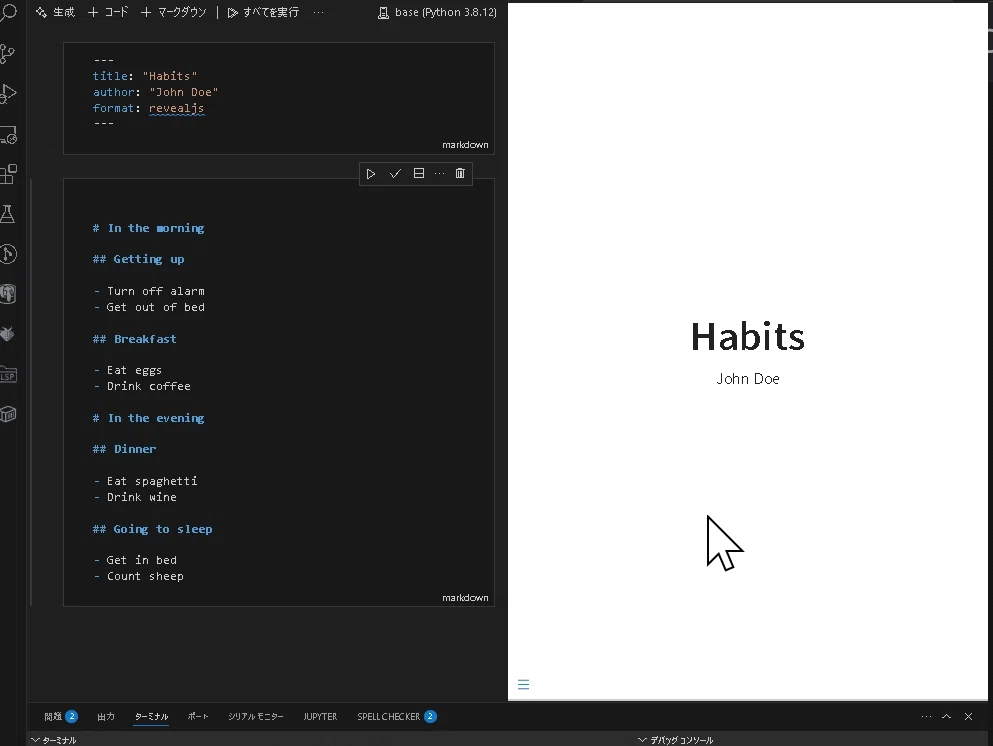Switch to the 出力 tab
Screen dimensions: 993x746
click(x=106, y=716)
